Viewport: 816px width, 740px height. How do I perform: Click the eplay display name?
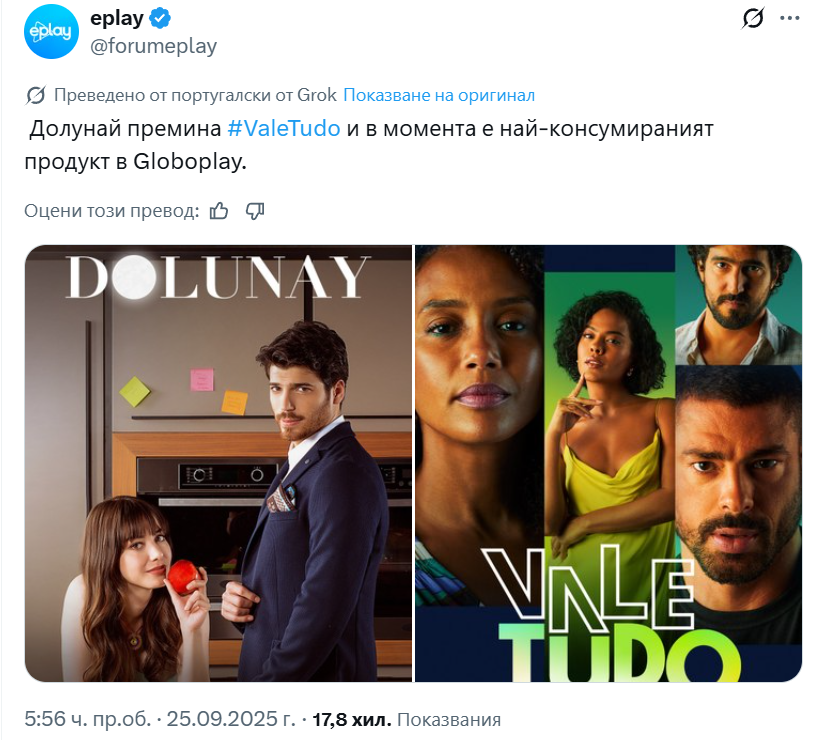coord(117,18)
